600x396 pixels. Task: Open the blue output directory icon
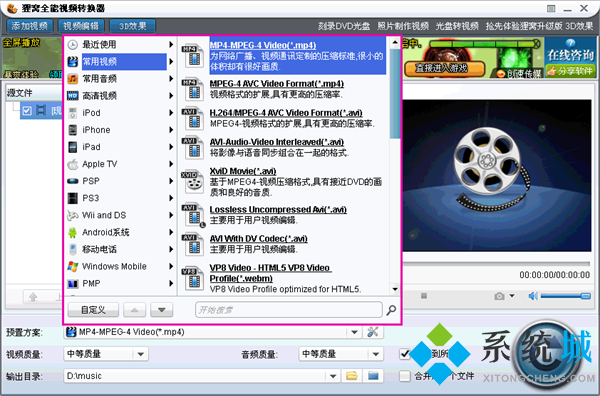[373, 376]
